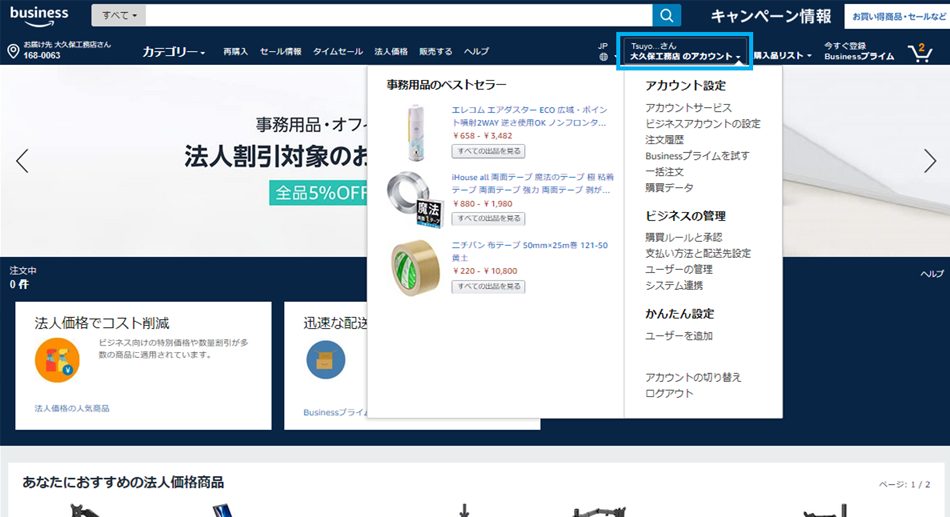The image size is (950, 517).
Task: Click the ¥658 - ¥3,482 price text
Action: click(x=482, y=136)
